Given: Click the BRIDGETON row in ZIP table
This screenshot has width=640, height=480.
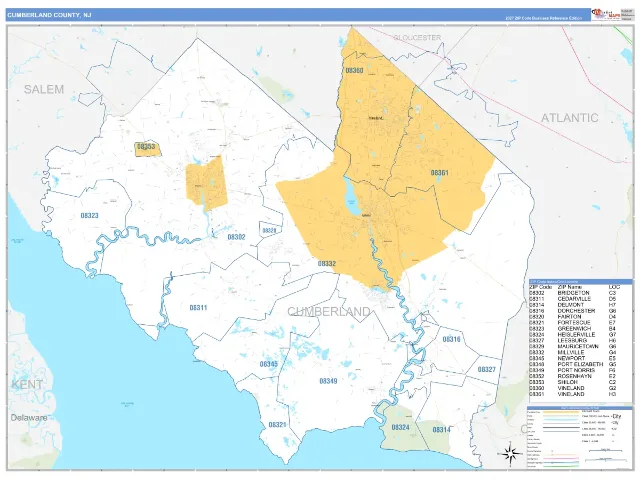Looking at the screenshot, I should pyautogui.click(x=574, y=293).
